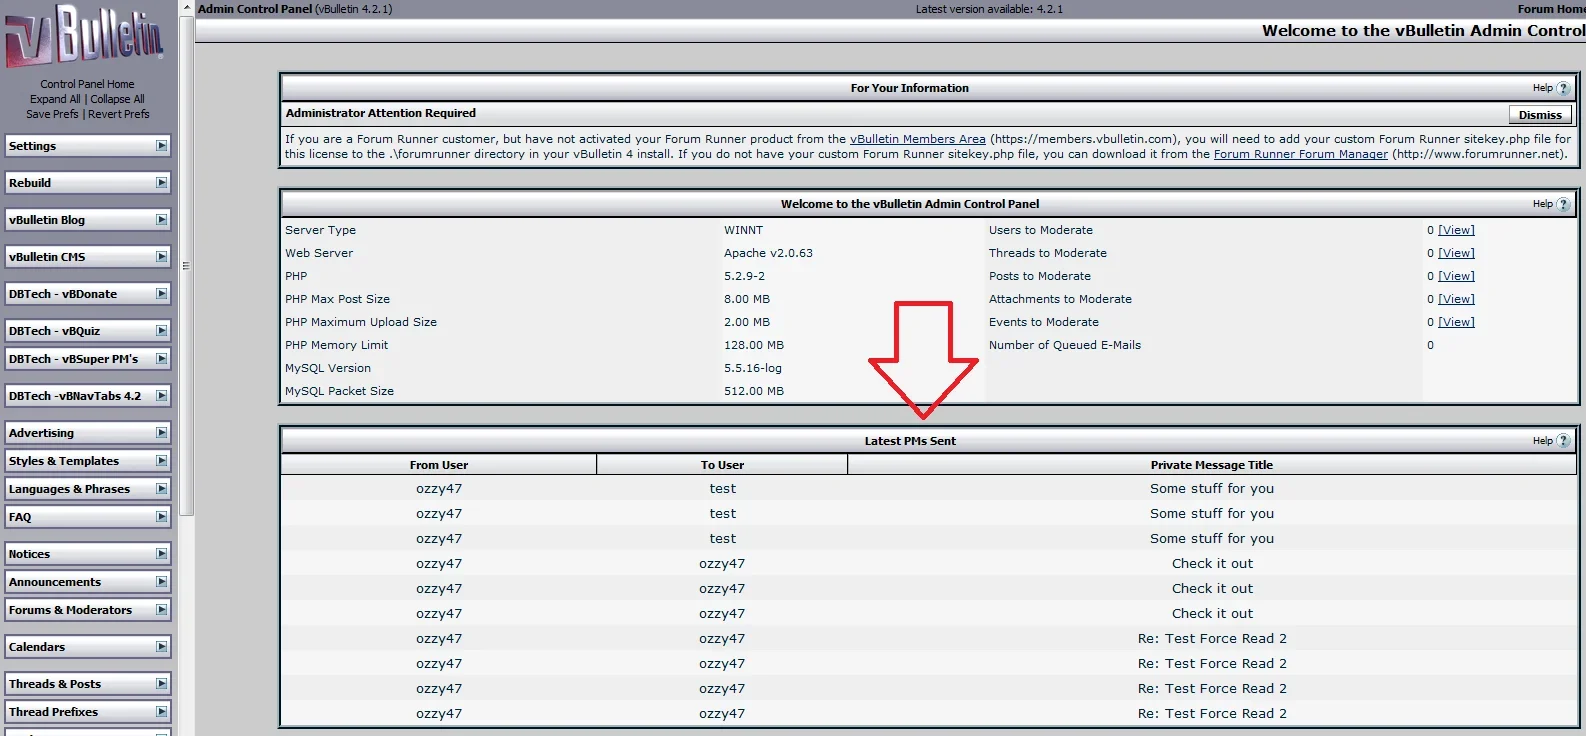Image resolution: width=1586 pixels, height=736 pixels.
Task: Click Forums & Moderators label
Action: (70, 610)
